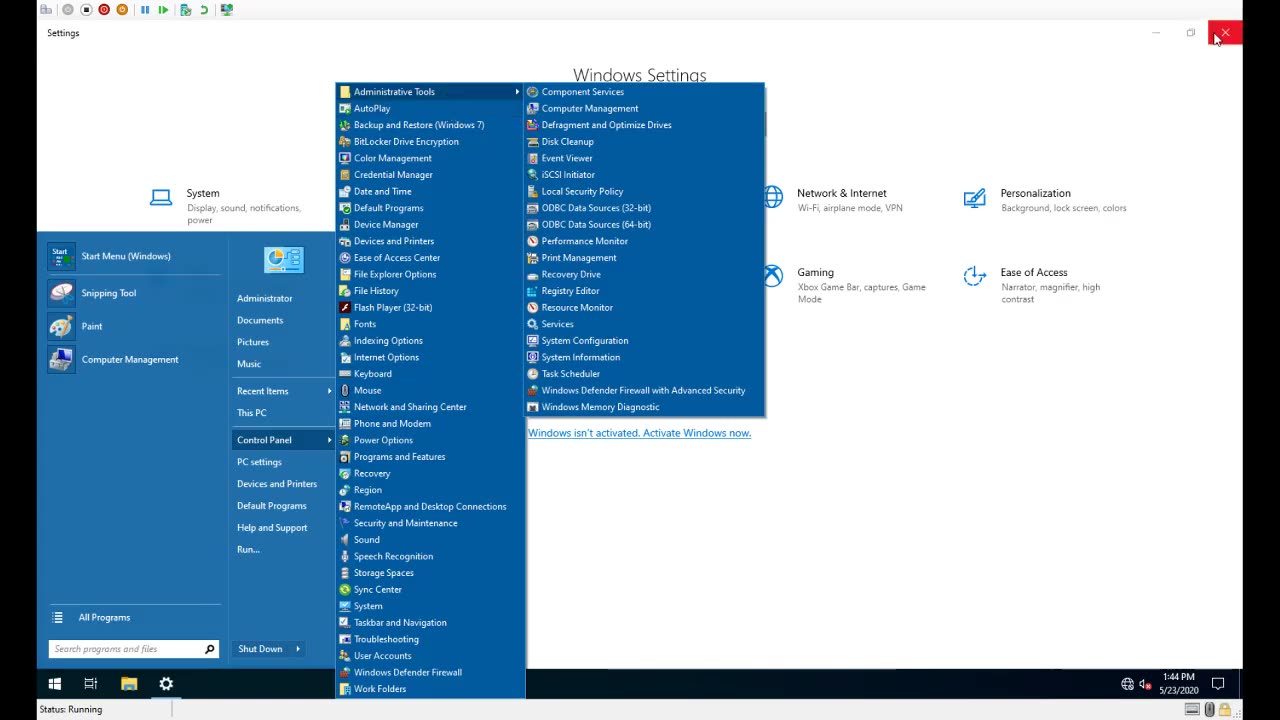The image size is (1280, 720).
Task: Open File Explorer from the taskbar
Action: 129,684
